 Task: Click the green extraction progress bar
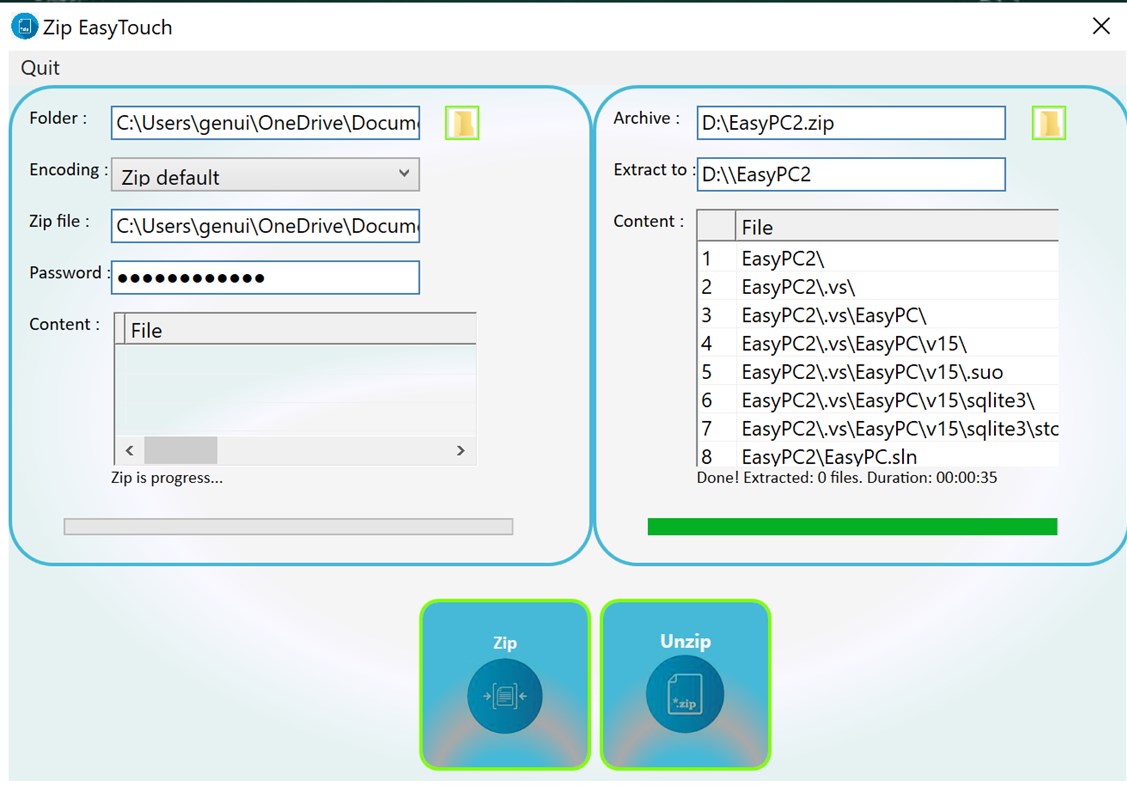click(851, 525)
